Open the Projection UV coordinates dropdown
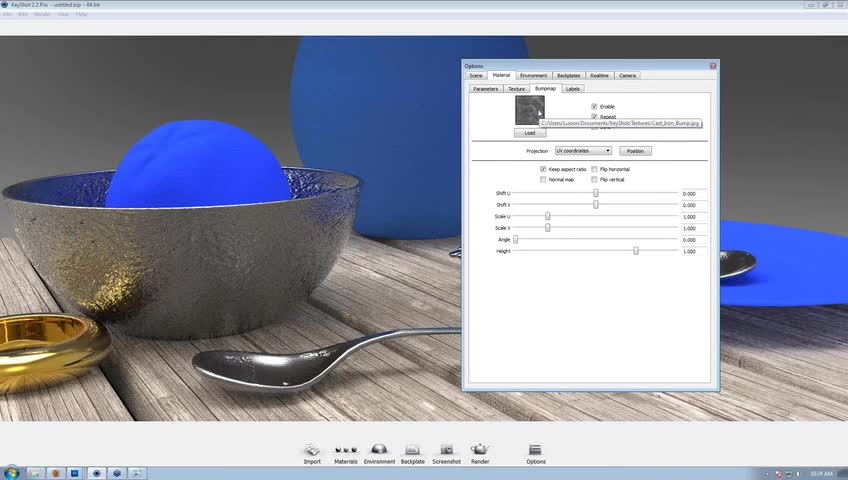848x480 pixels. pos(583,151)
